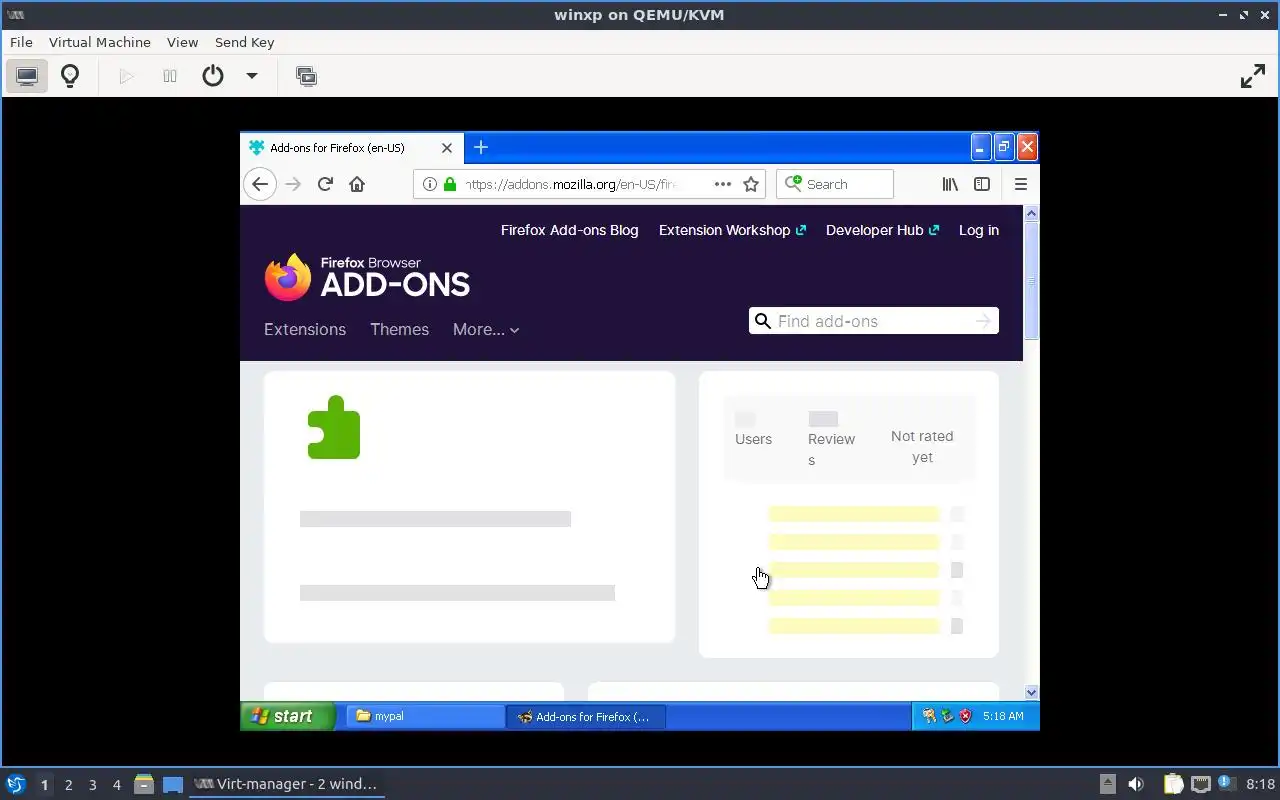Click the power Shut Down button icon

point(213,76)
